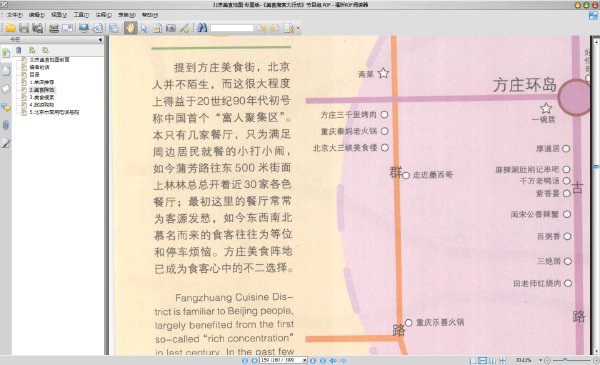Screen dimensions: 600x365
Task: Open the 文件 menu
Action: pyautogui.click(x=15, y=15)
